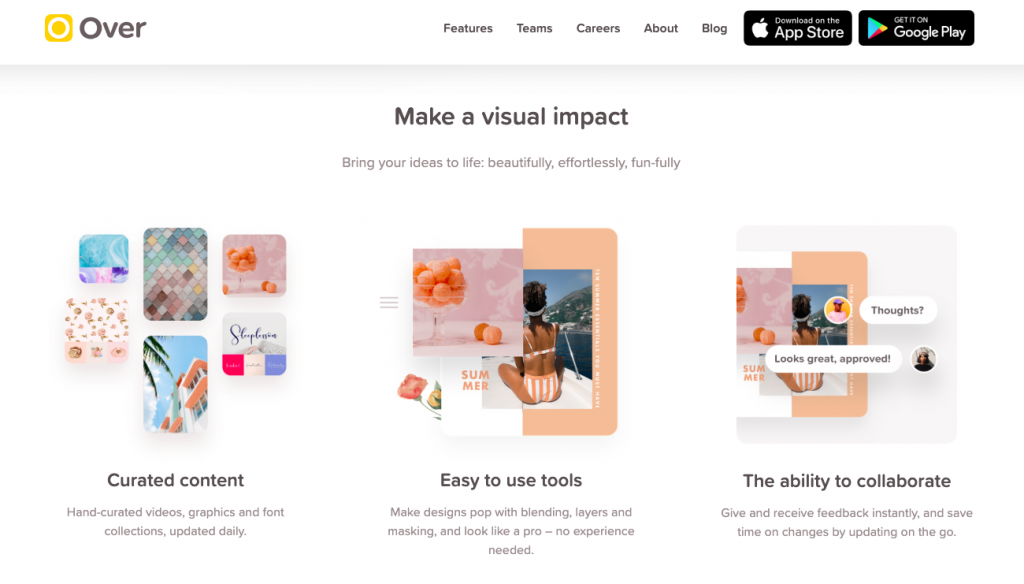Viewport: 1024px width, 584px height.
Task: Choose the orange fruit bowl thumbnail
Action: 254,265
